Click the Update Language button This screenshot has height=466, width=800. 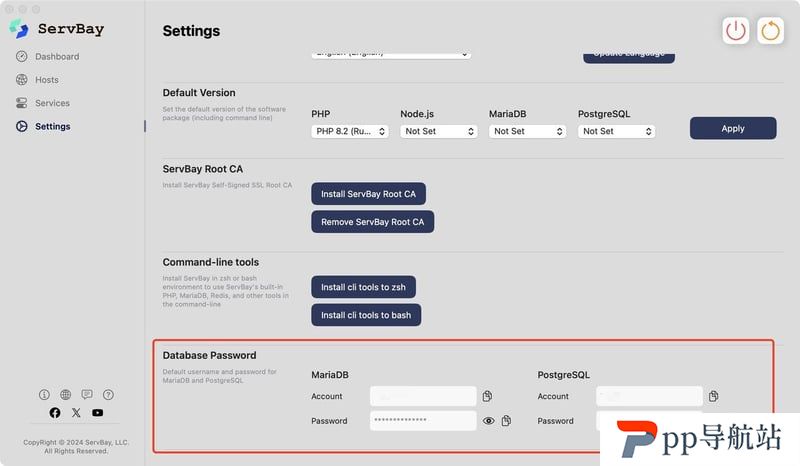coord(629,57)
